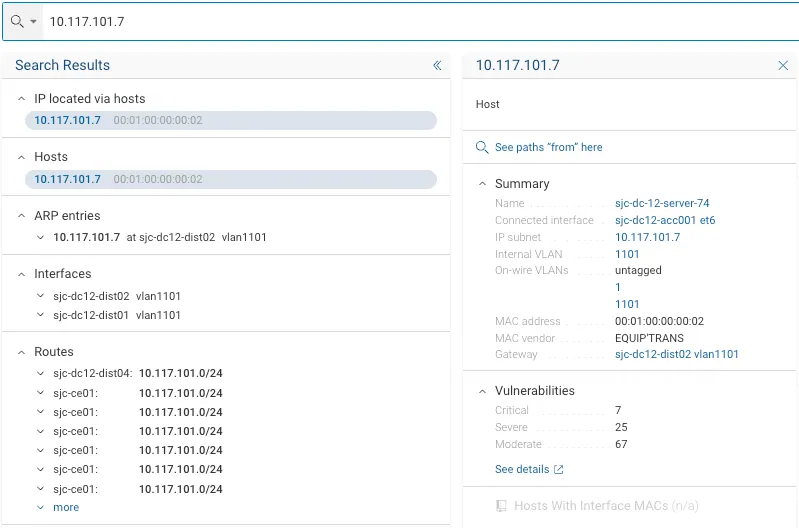The height and width of the screenshot is (528, 799).
Task: Collapse the Search Results panel with double chevron
Action: point(437,65)
